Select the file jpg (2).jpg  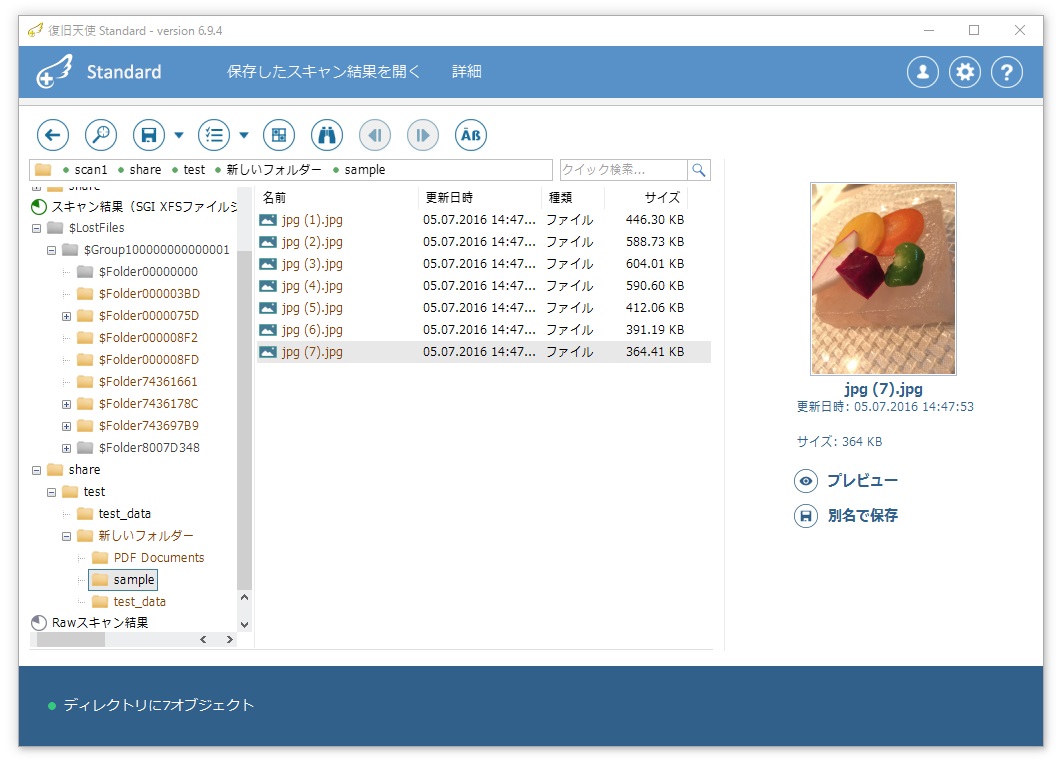tap(484, 242)
